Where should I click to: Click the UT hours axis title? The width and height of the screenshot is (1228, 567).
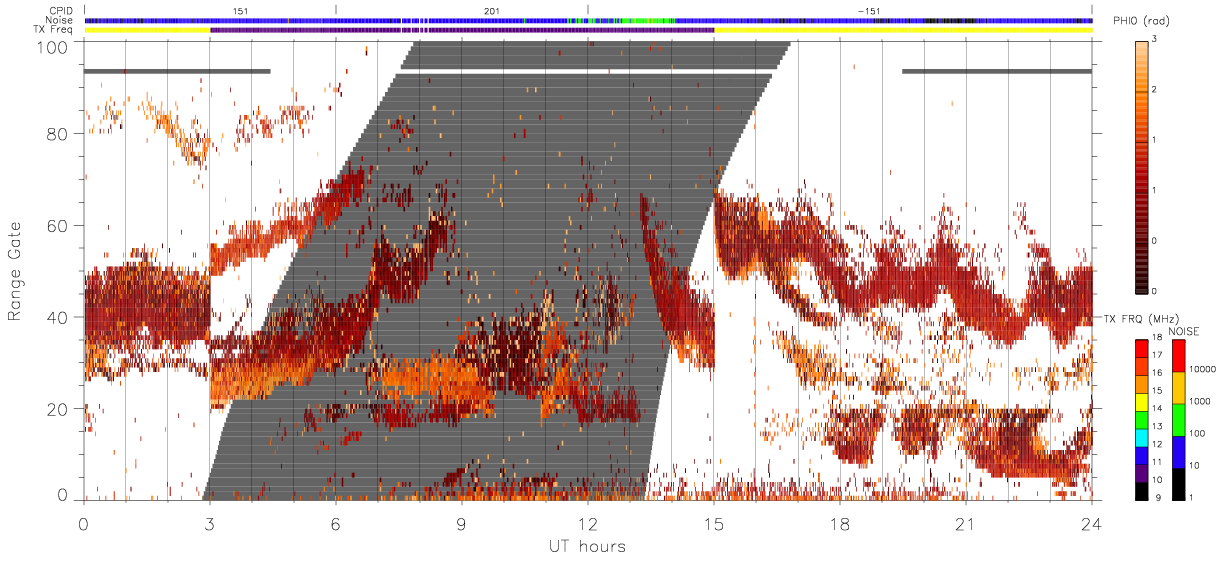[x=586, y=546]
